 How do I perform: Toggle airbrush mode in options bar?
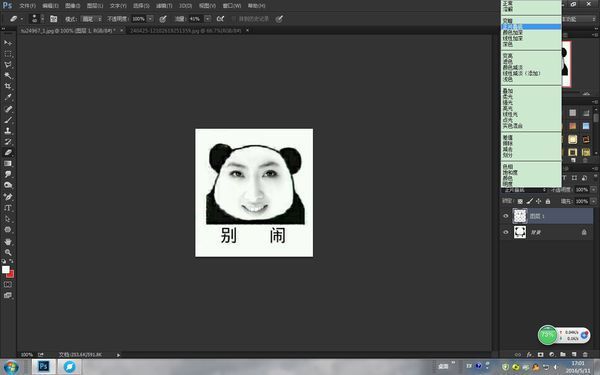(x=220, y=18)
